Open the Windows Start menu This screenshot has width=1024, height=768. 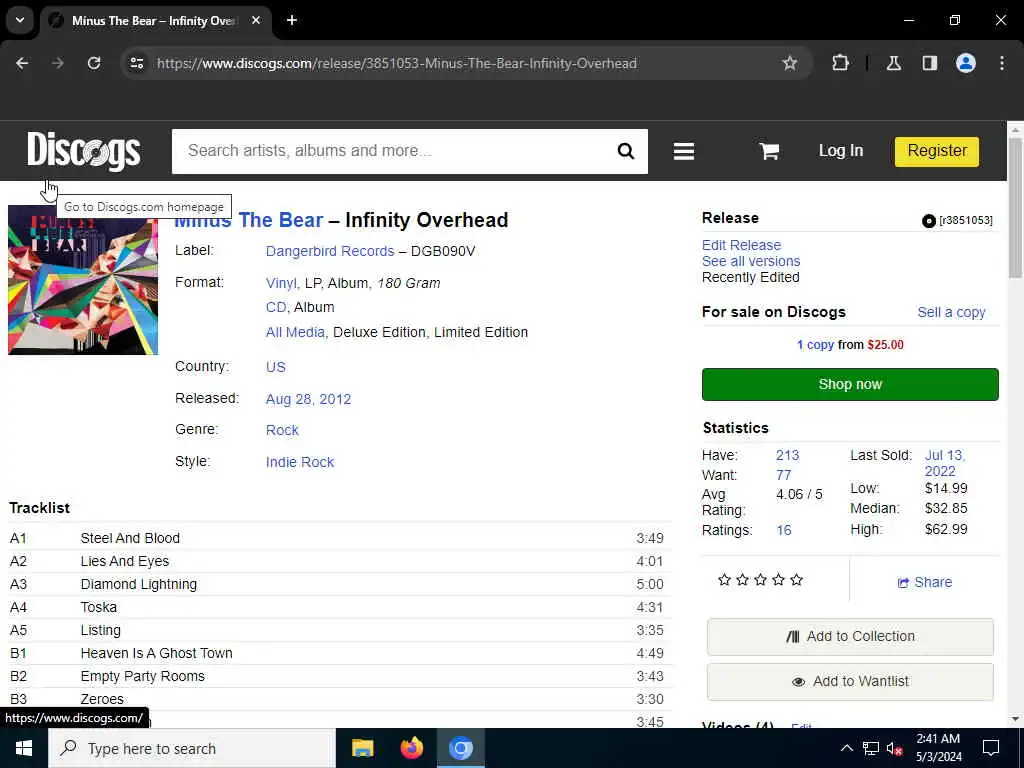coord(24,748)
